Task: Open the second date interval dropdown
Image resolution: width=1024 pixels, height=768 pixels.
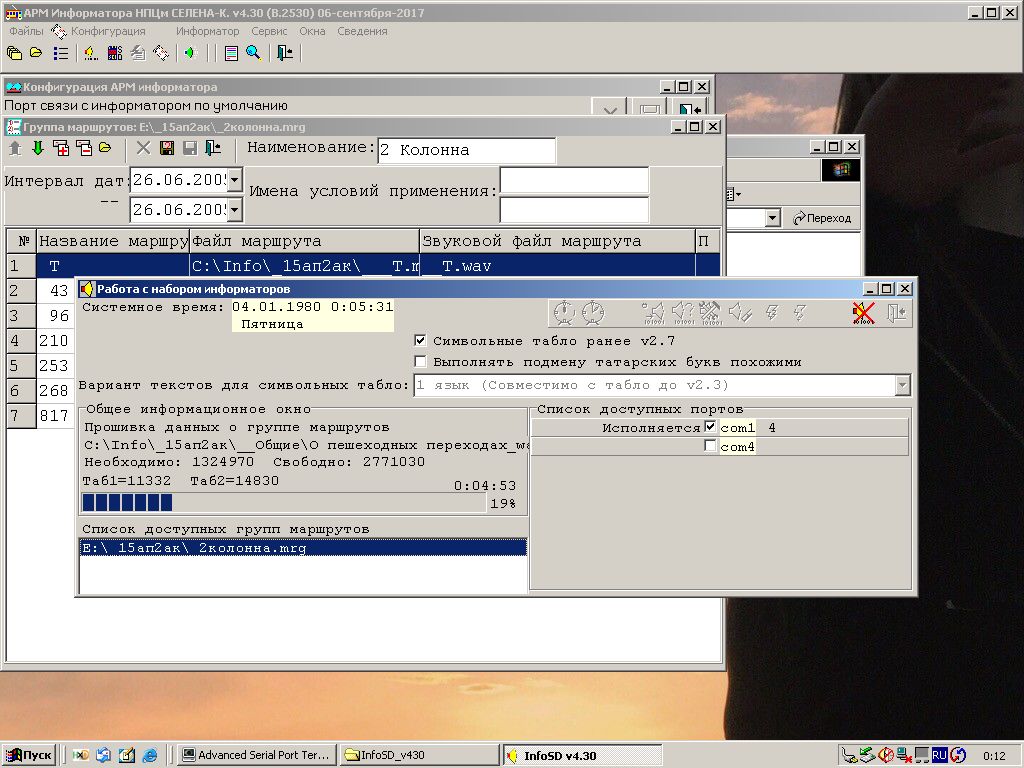Action: [234, 209]
